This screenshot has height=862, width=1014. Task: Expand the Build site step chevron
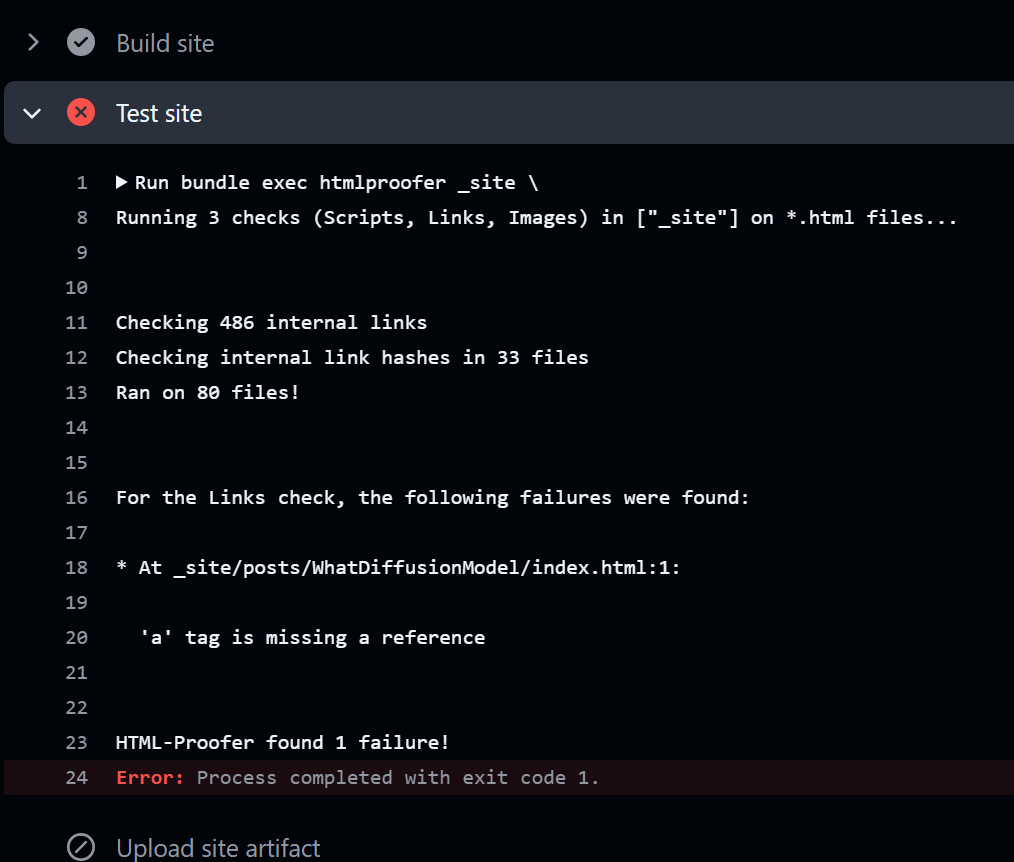(33, 43)
